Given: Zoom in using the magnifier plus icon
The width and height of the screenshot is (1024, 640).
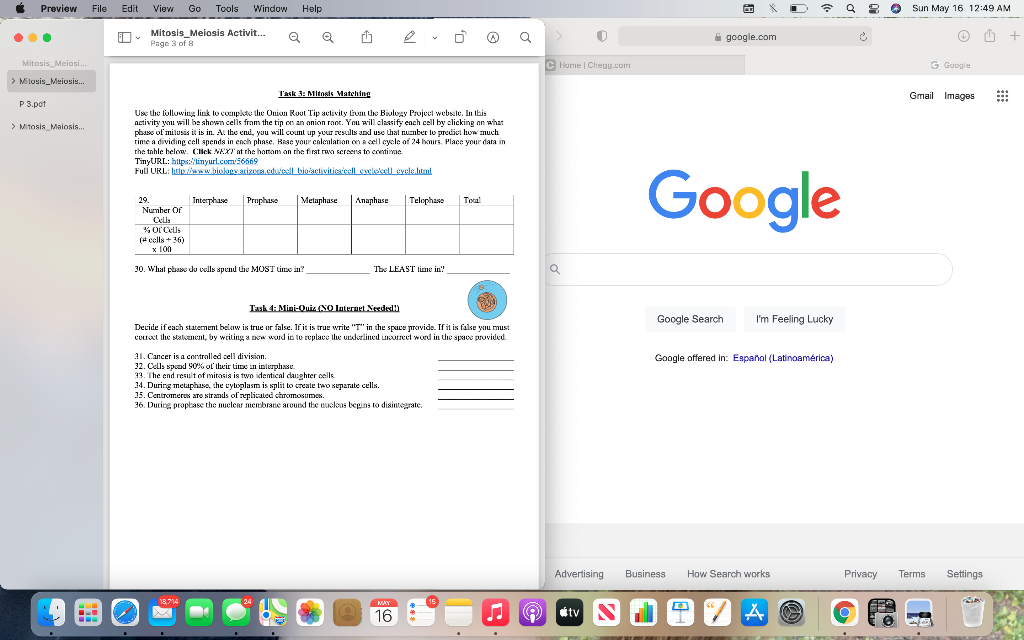Looking at the screenshot, I should [x=327, y=37].
